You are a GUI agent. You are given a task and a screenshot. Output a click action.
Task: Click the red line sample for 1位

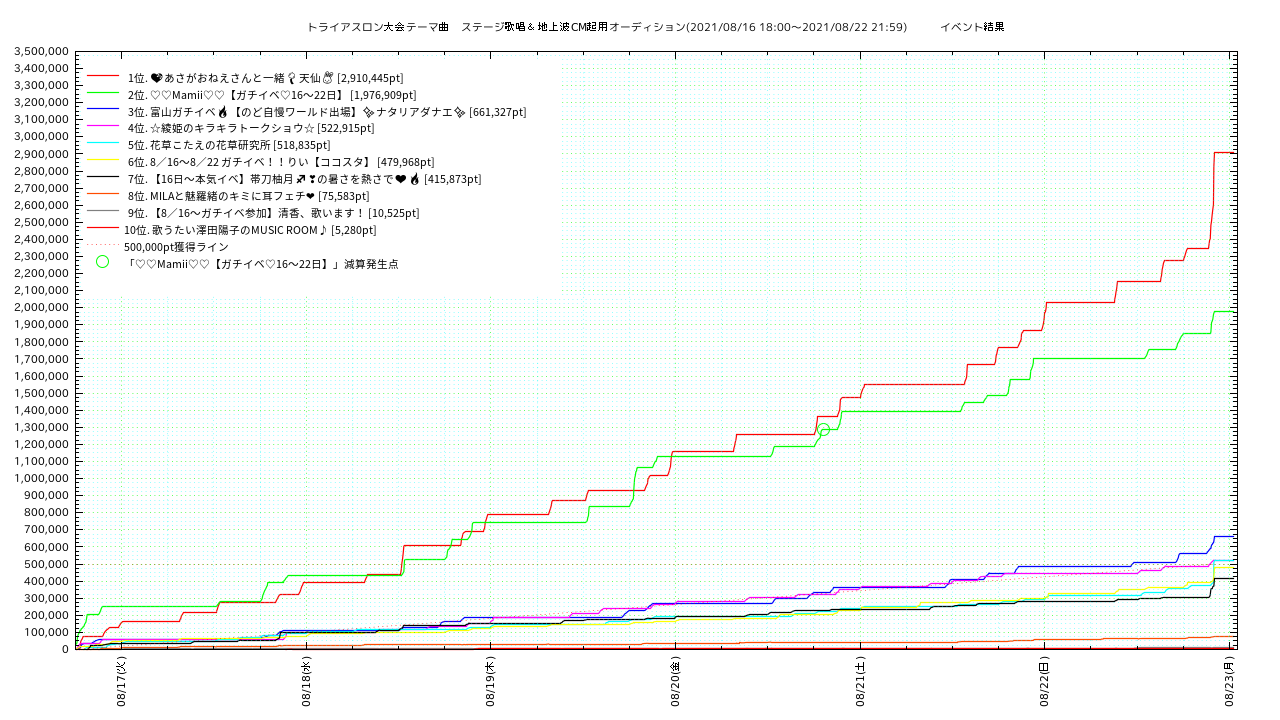(103, 77)
